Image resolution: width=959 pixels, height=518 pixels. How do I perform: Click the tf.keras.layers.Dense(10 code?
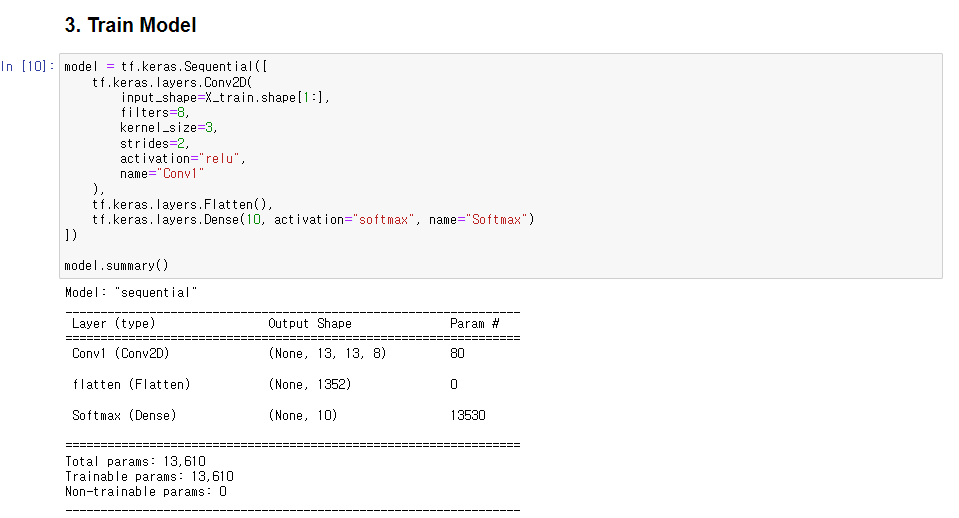click(x=178, y=220)
